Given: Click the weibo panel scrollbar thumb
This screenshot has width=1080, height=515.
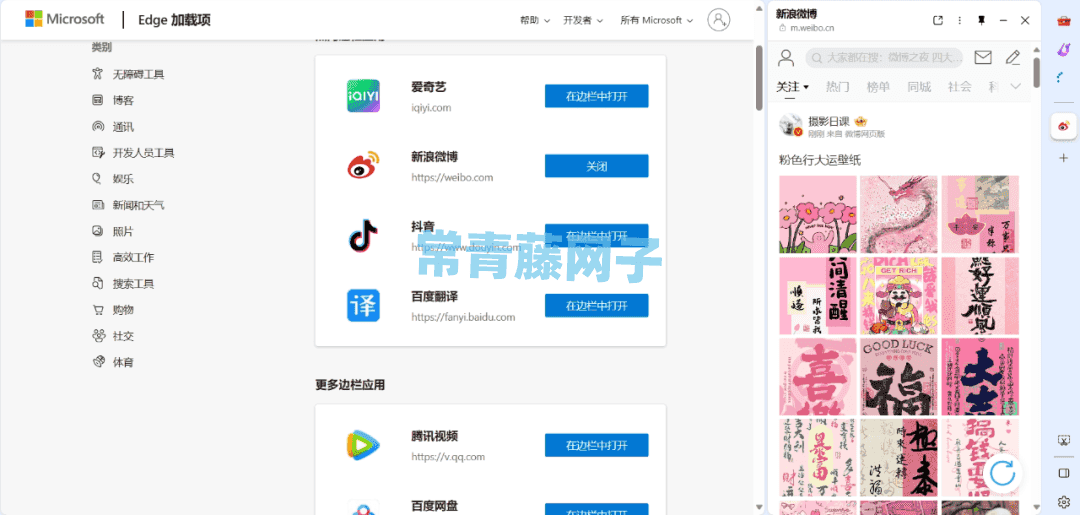Looking at the screenshot, I should [1037, 72].
